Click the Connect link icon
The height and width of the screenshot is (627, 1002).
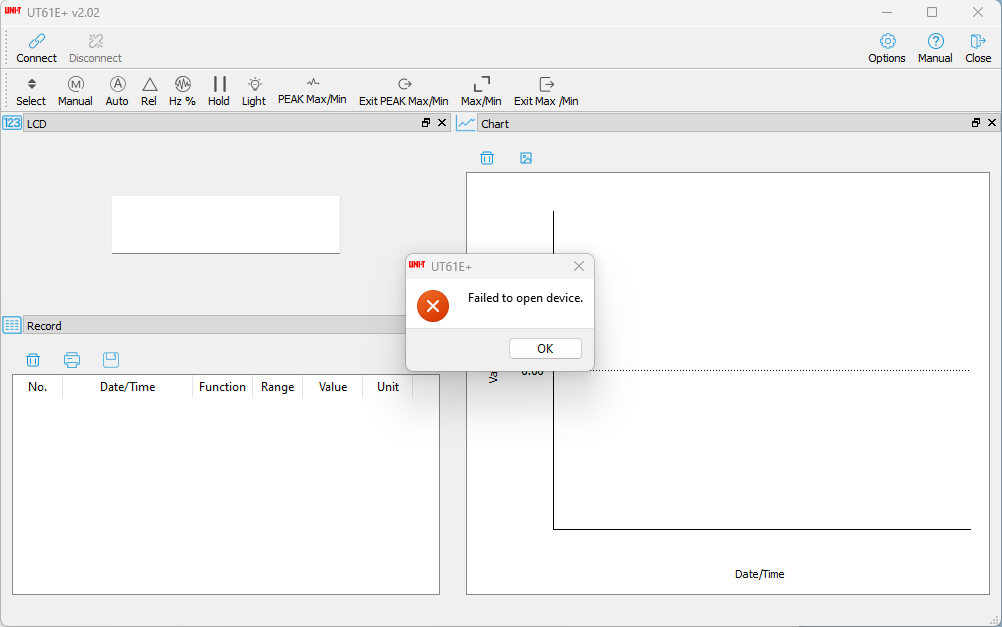point(36,42)
